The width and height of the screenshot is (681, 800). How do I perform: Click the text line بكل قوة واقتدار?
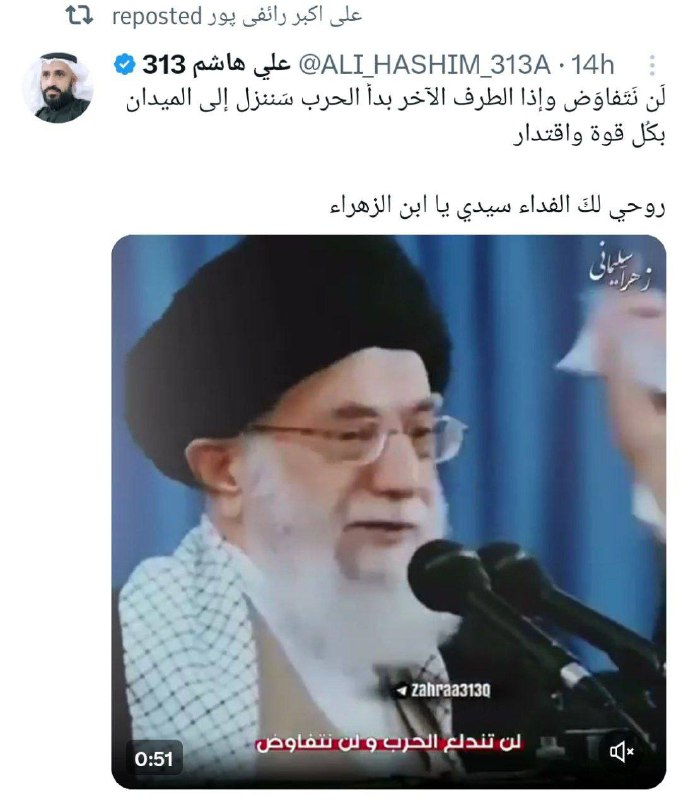pos(589,135)
